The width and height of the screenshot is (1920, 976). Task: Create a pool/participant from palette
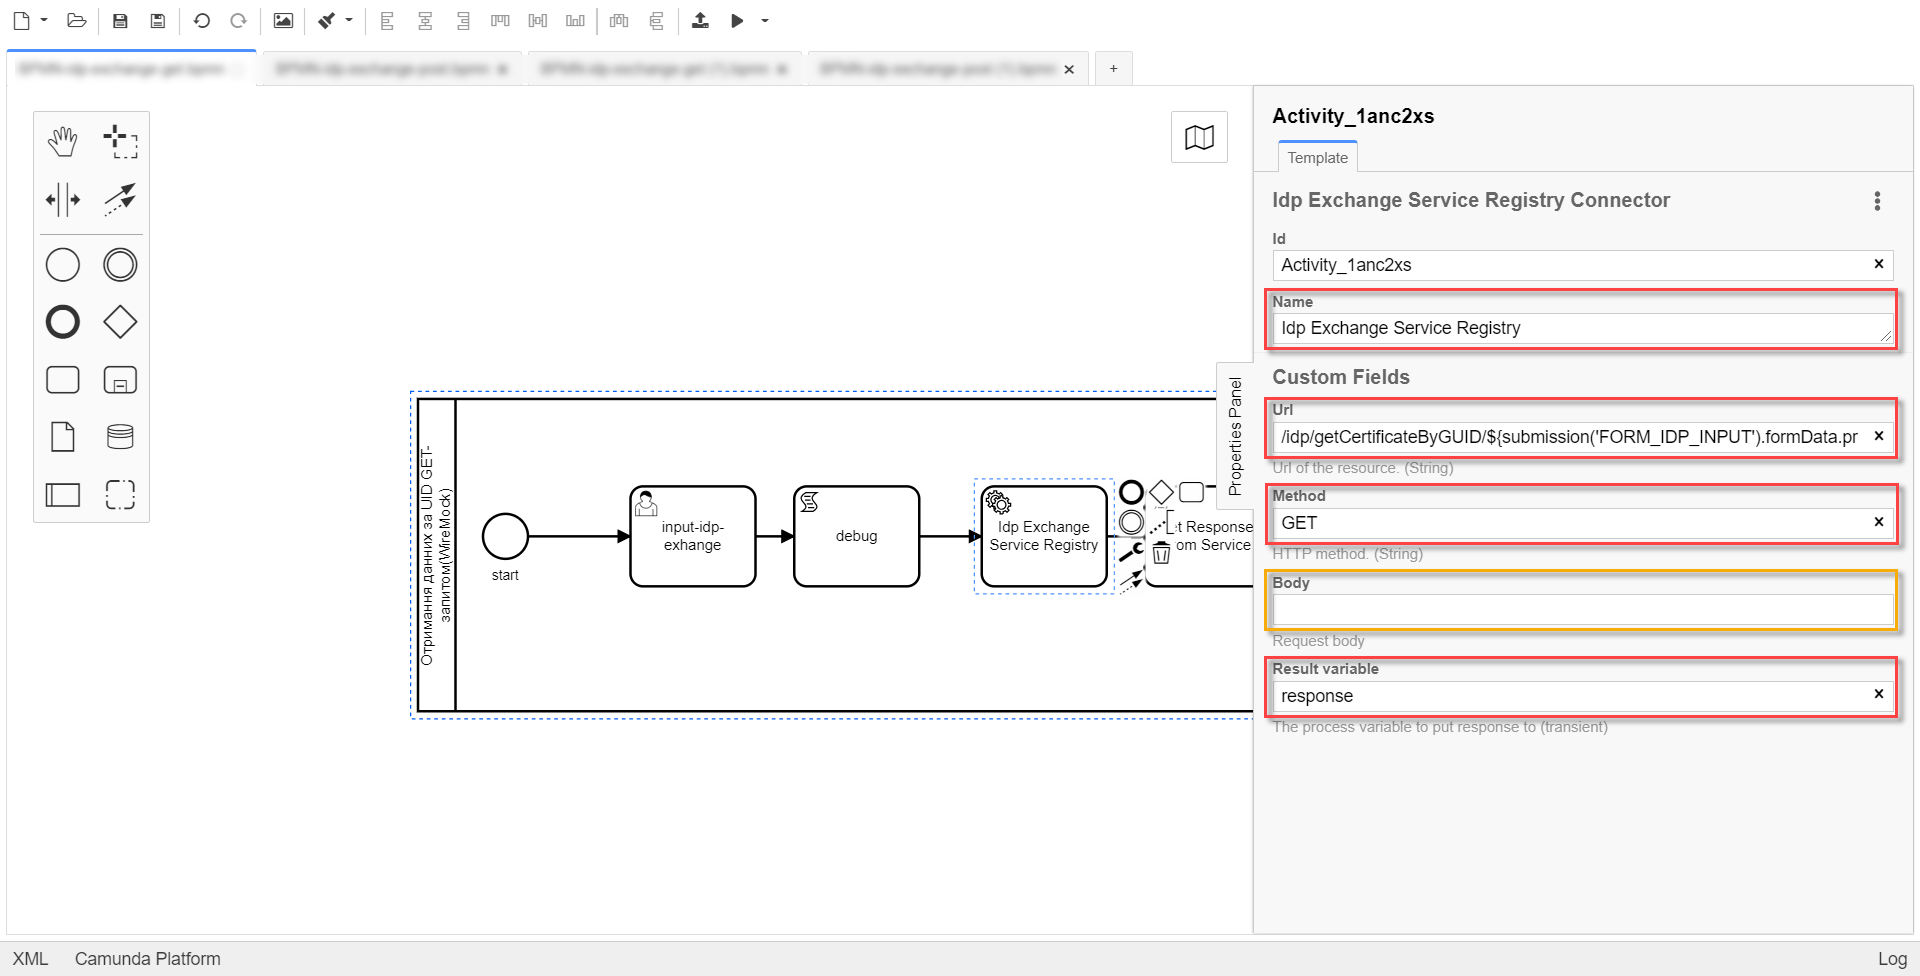point(63,494)
